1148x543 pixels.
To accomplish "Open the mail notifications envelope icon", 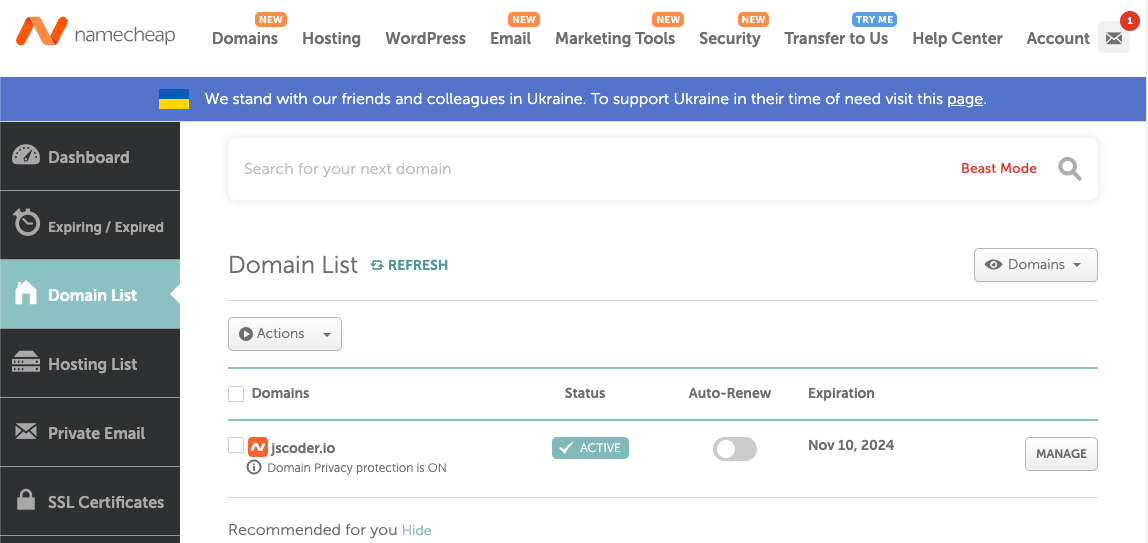I will coord(1114,37).
